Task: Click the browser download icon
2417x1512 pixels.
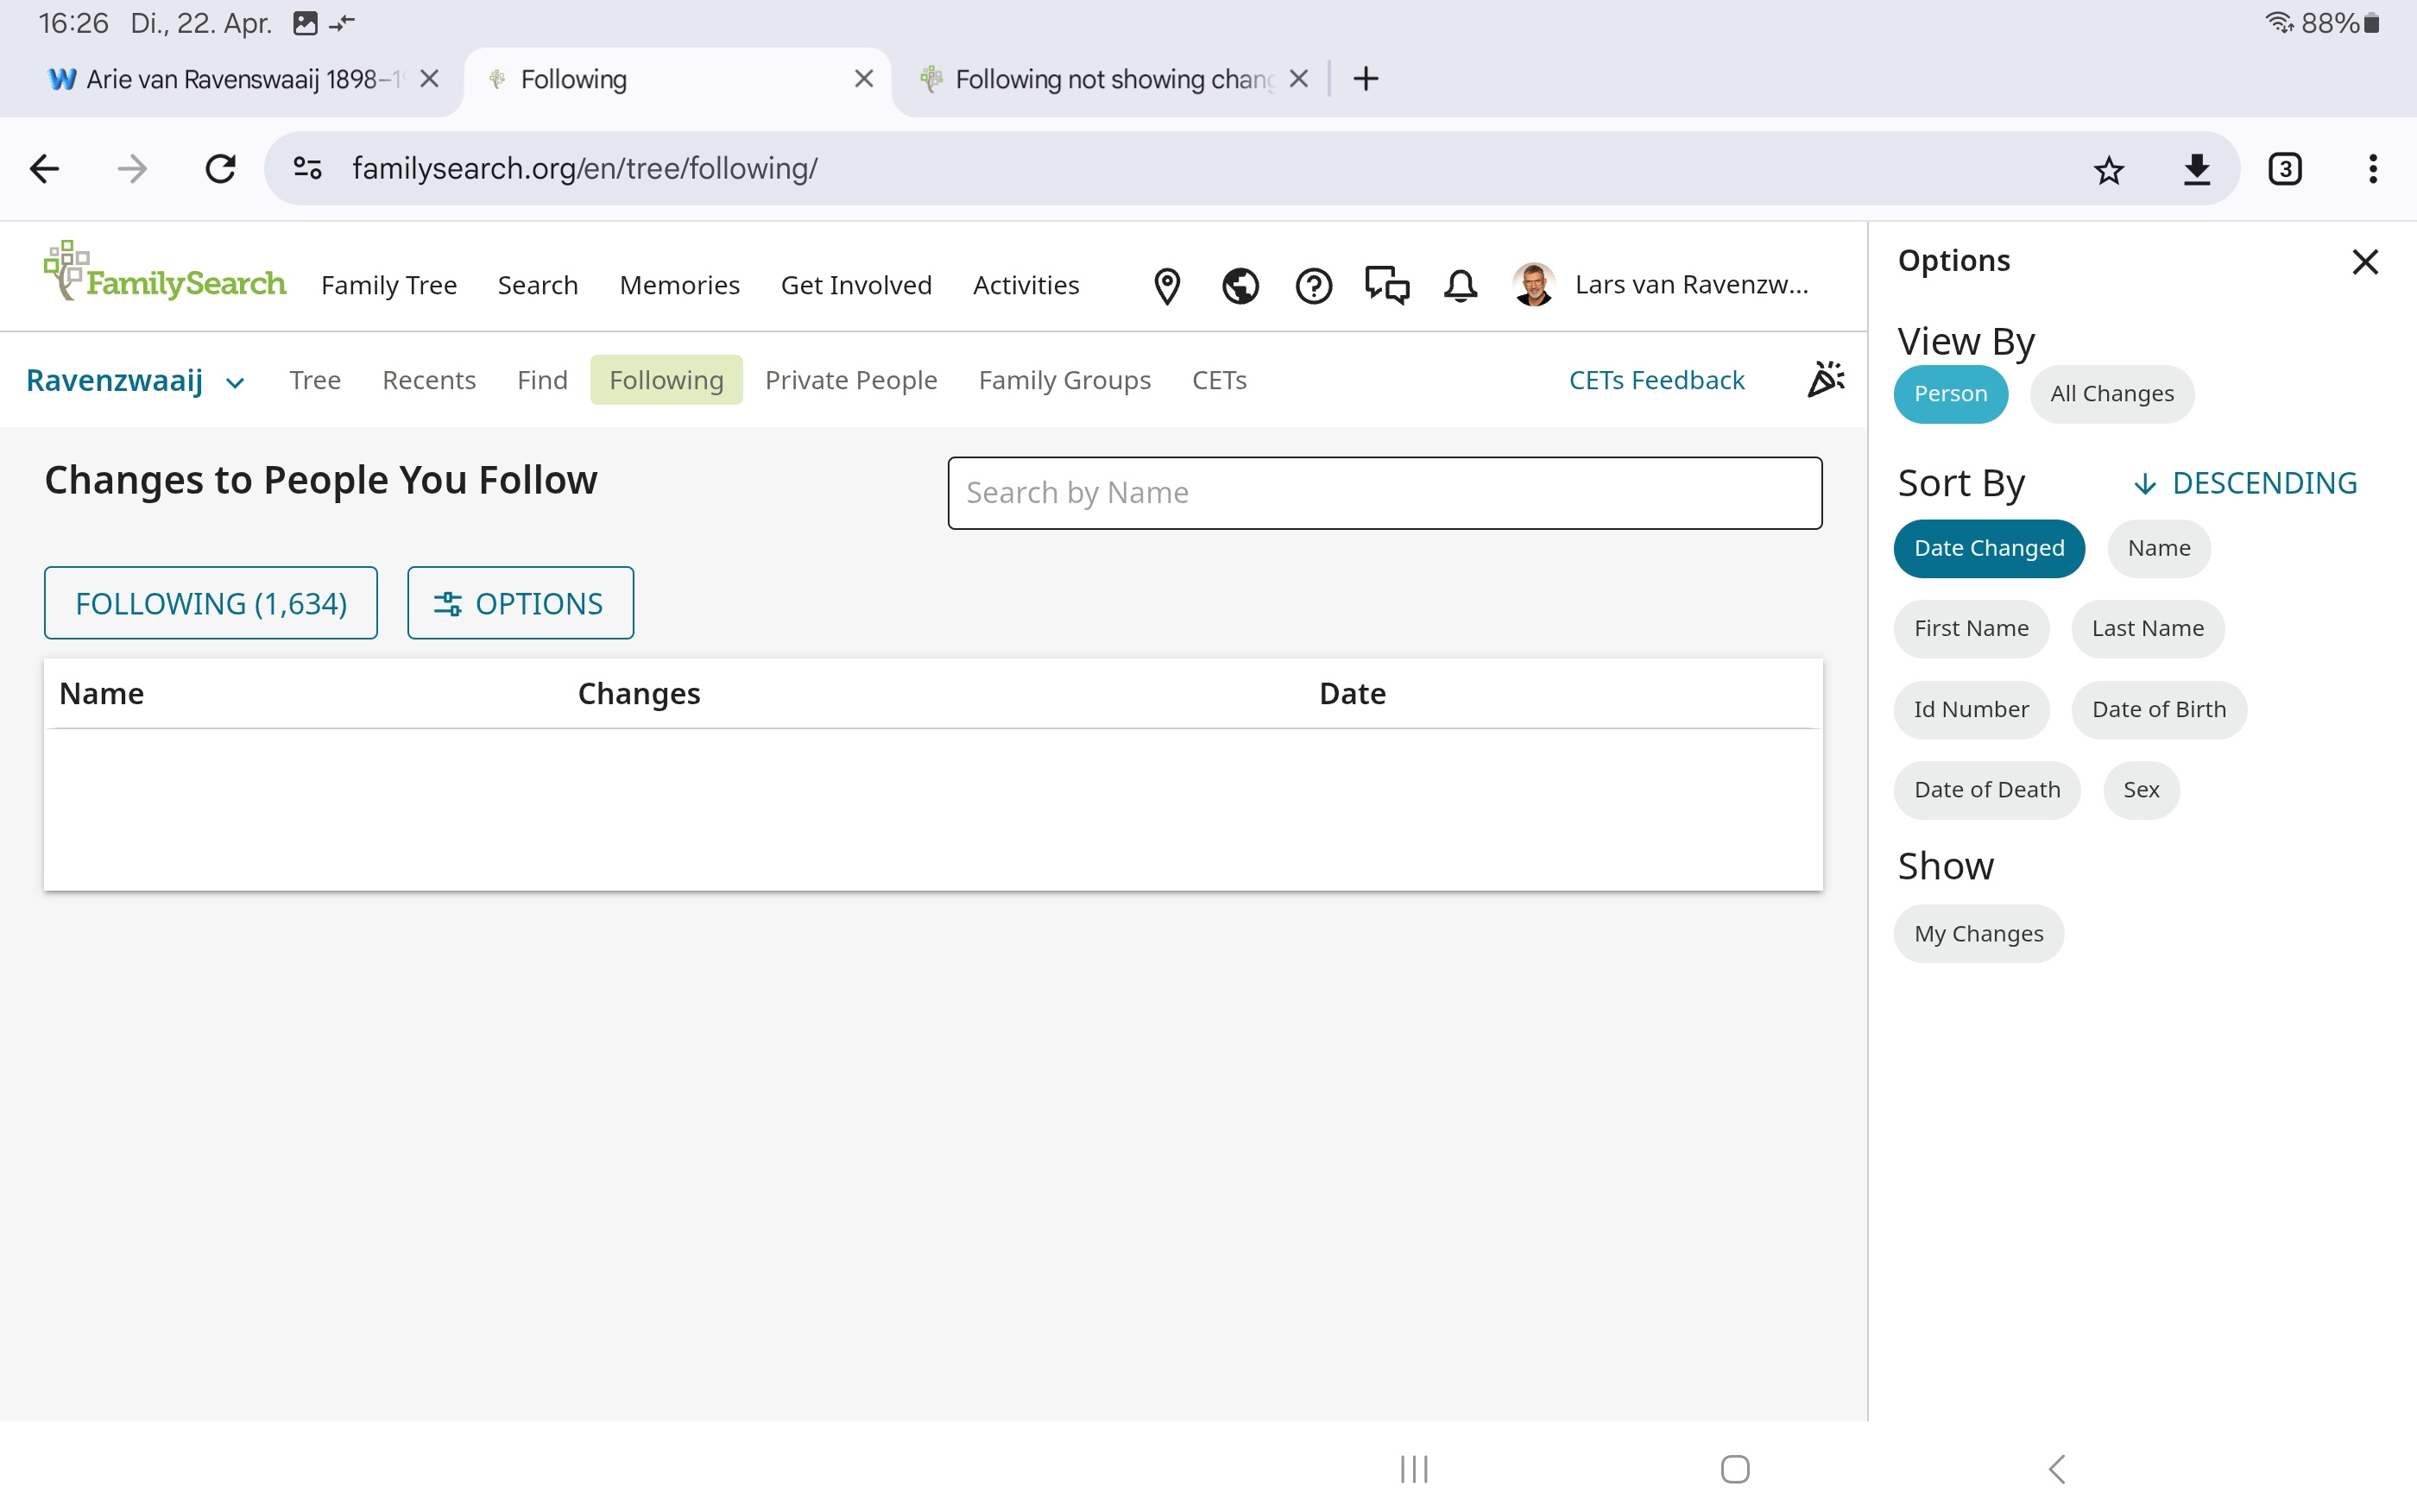Action: click(2196, 169)
